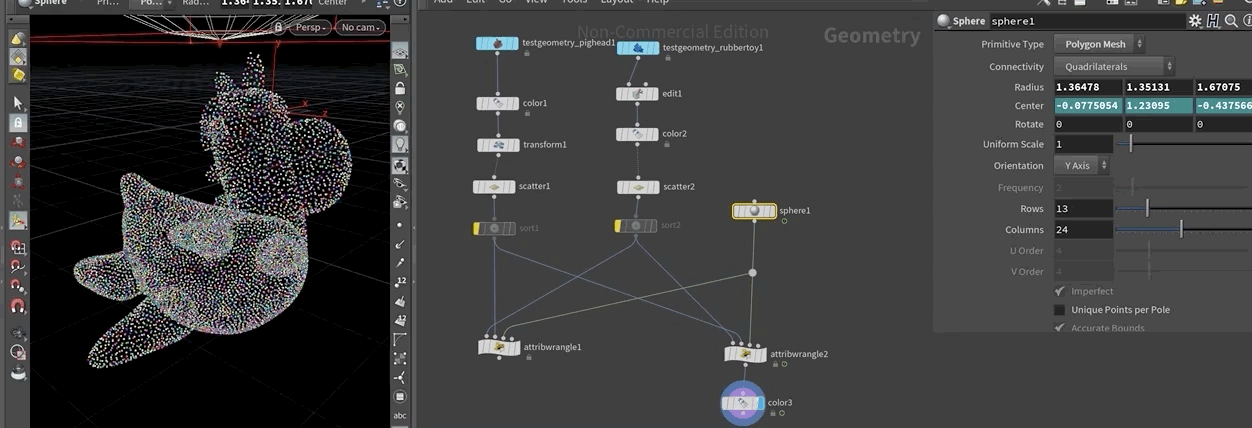
Task: Toggle the bypass flag on sort2 node
Action: 619,226
